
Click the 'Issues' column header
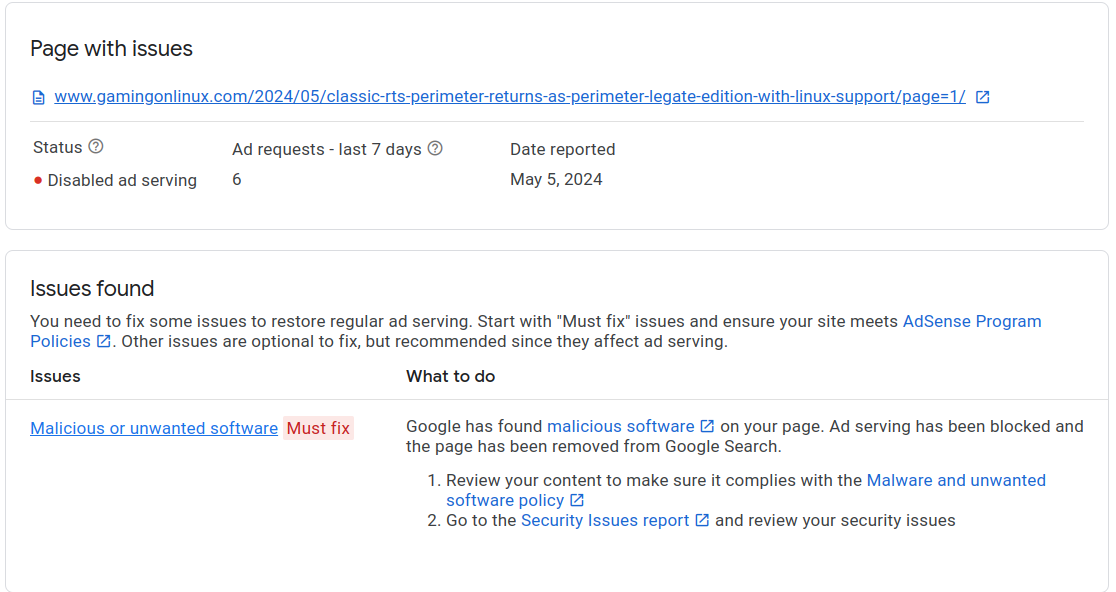click(x=55, y=376)
